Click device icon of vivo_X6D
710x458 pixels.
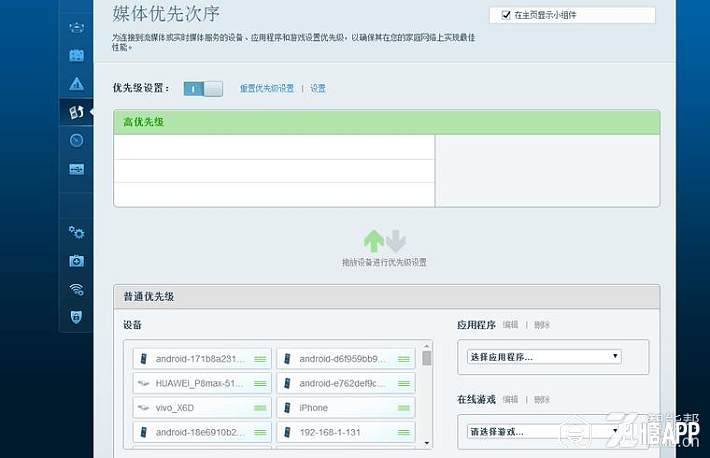pos(144,408)
